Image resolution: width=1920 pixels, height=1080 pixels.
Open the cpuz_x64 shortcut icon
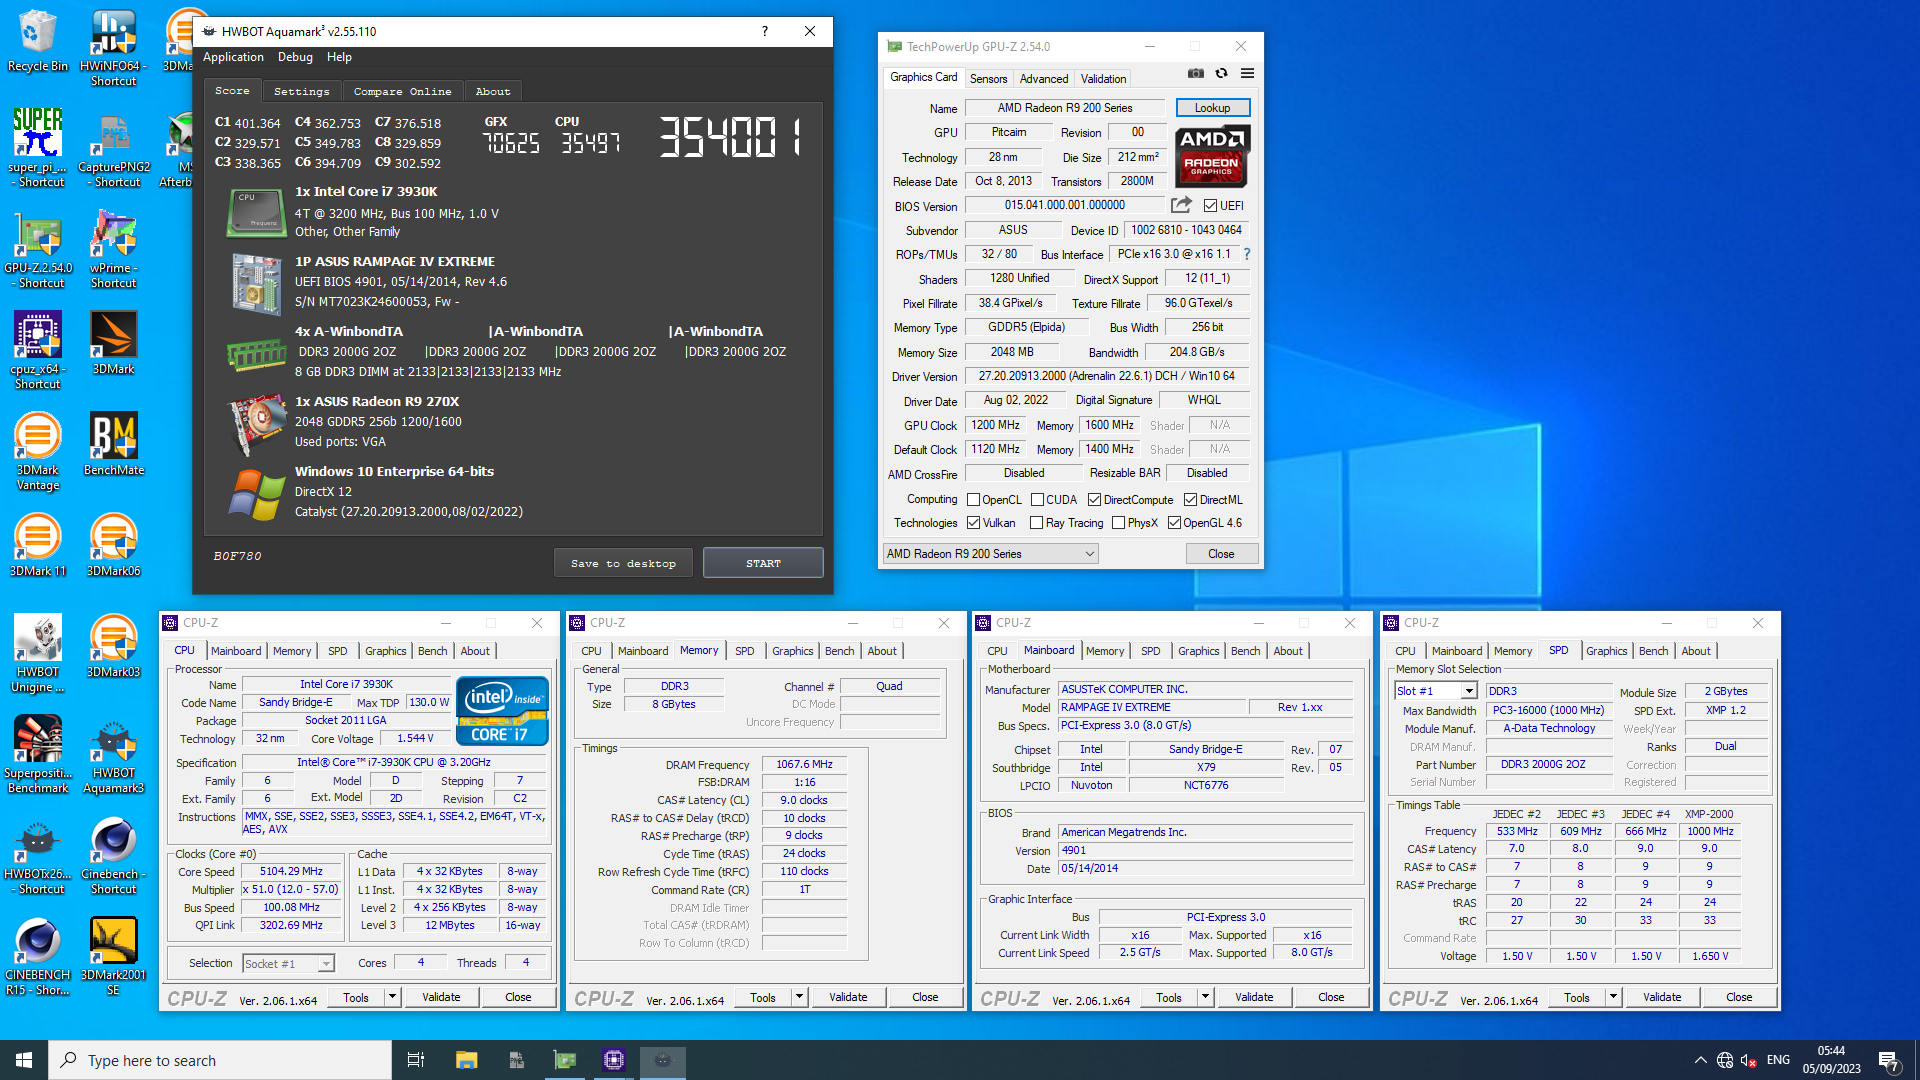(38, 349)
